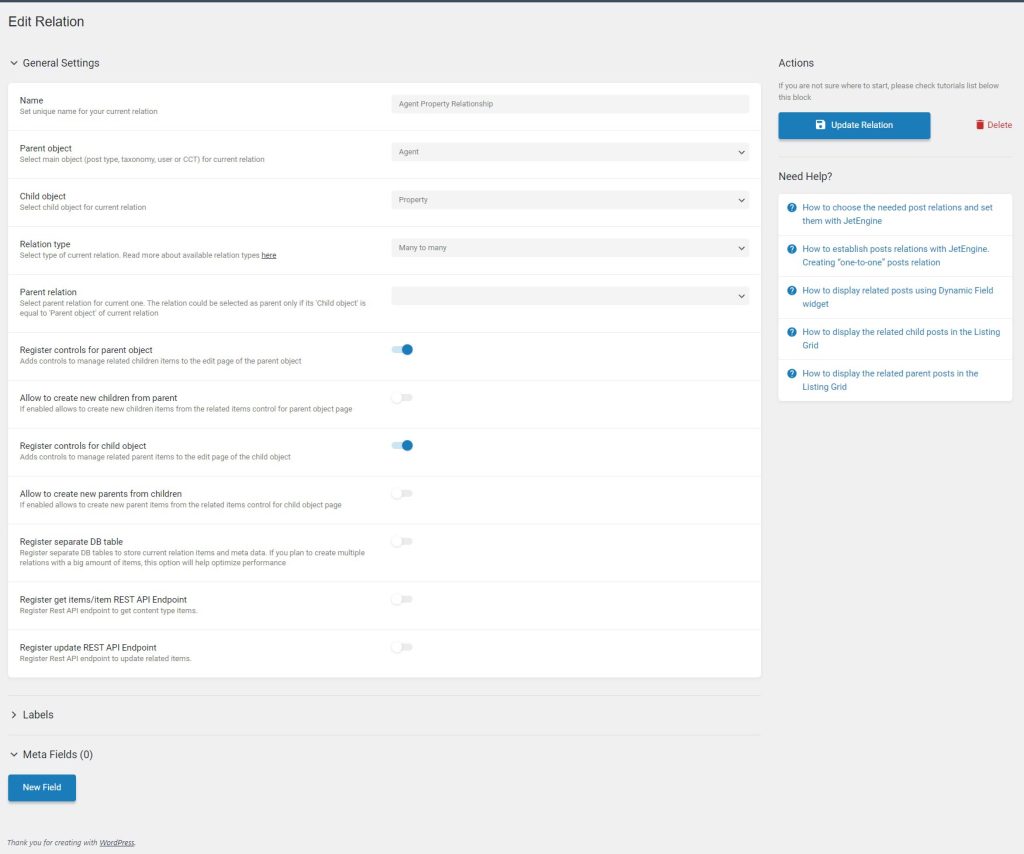Click help icon beside related child posts tutorial
This screenshot has height=854, width=1024.
coord(791,332)
